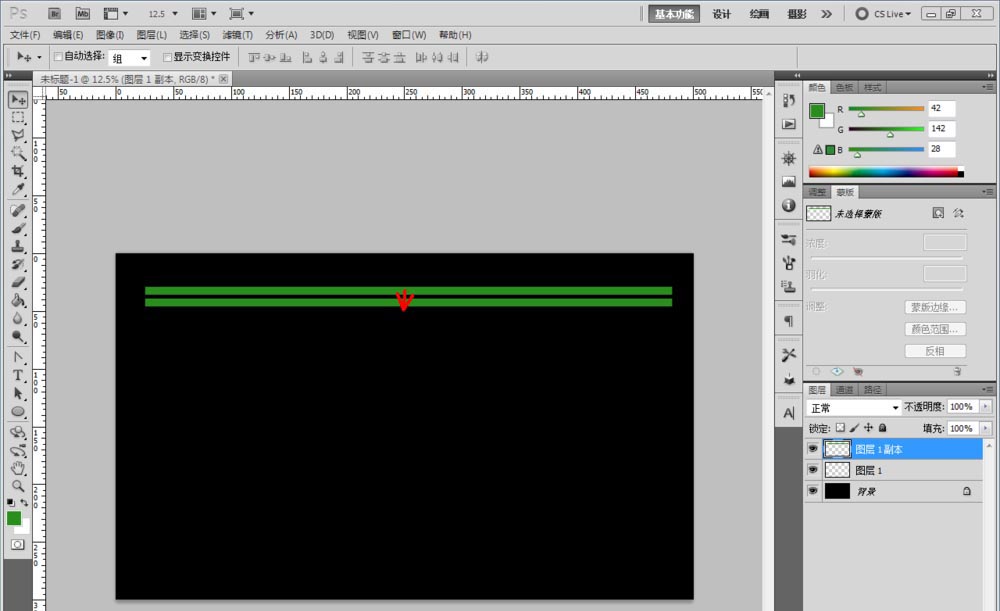Open the Info panel icon
This screenshot has width=1000, height=611.
pyautogui.click(x=789, y=205)
